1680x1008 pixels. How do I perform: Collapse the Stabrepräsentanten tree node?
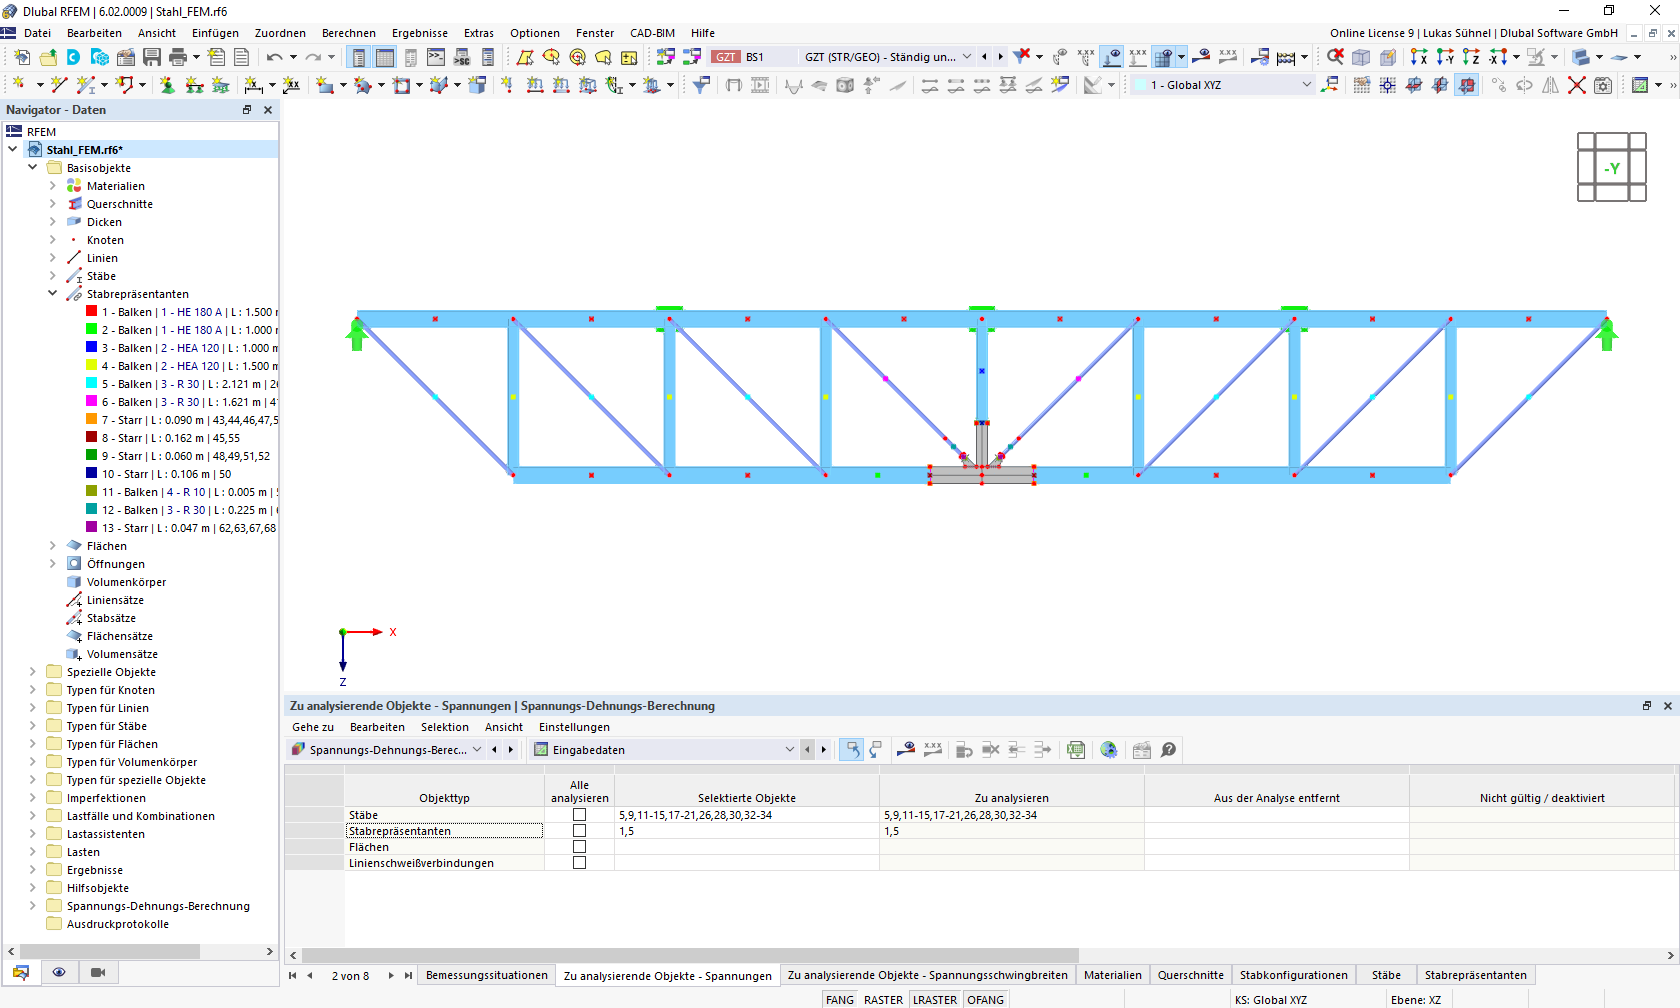pyautogui.click(x=53, y=294)
